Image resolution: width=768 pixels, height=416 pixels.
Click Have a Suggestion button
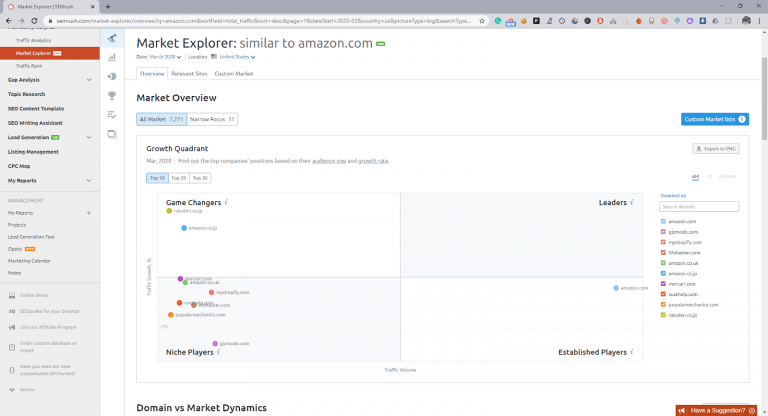(x=716, y=411)
